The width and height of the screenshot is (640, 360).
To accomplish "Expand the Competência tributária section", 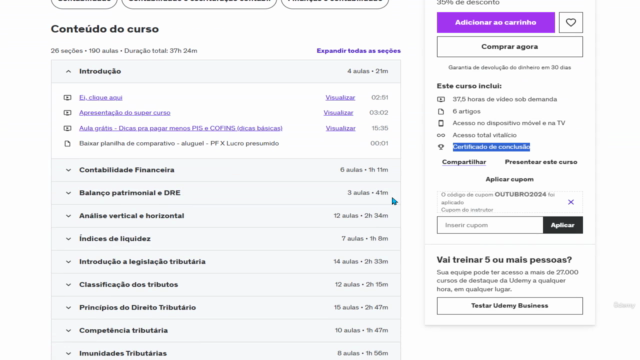I will (x=226, y=330).
